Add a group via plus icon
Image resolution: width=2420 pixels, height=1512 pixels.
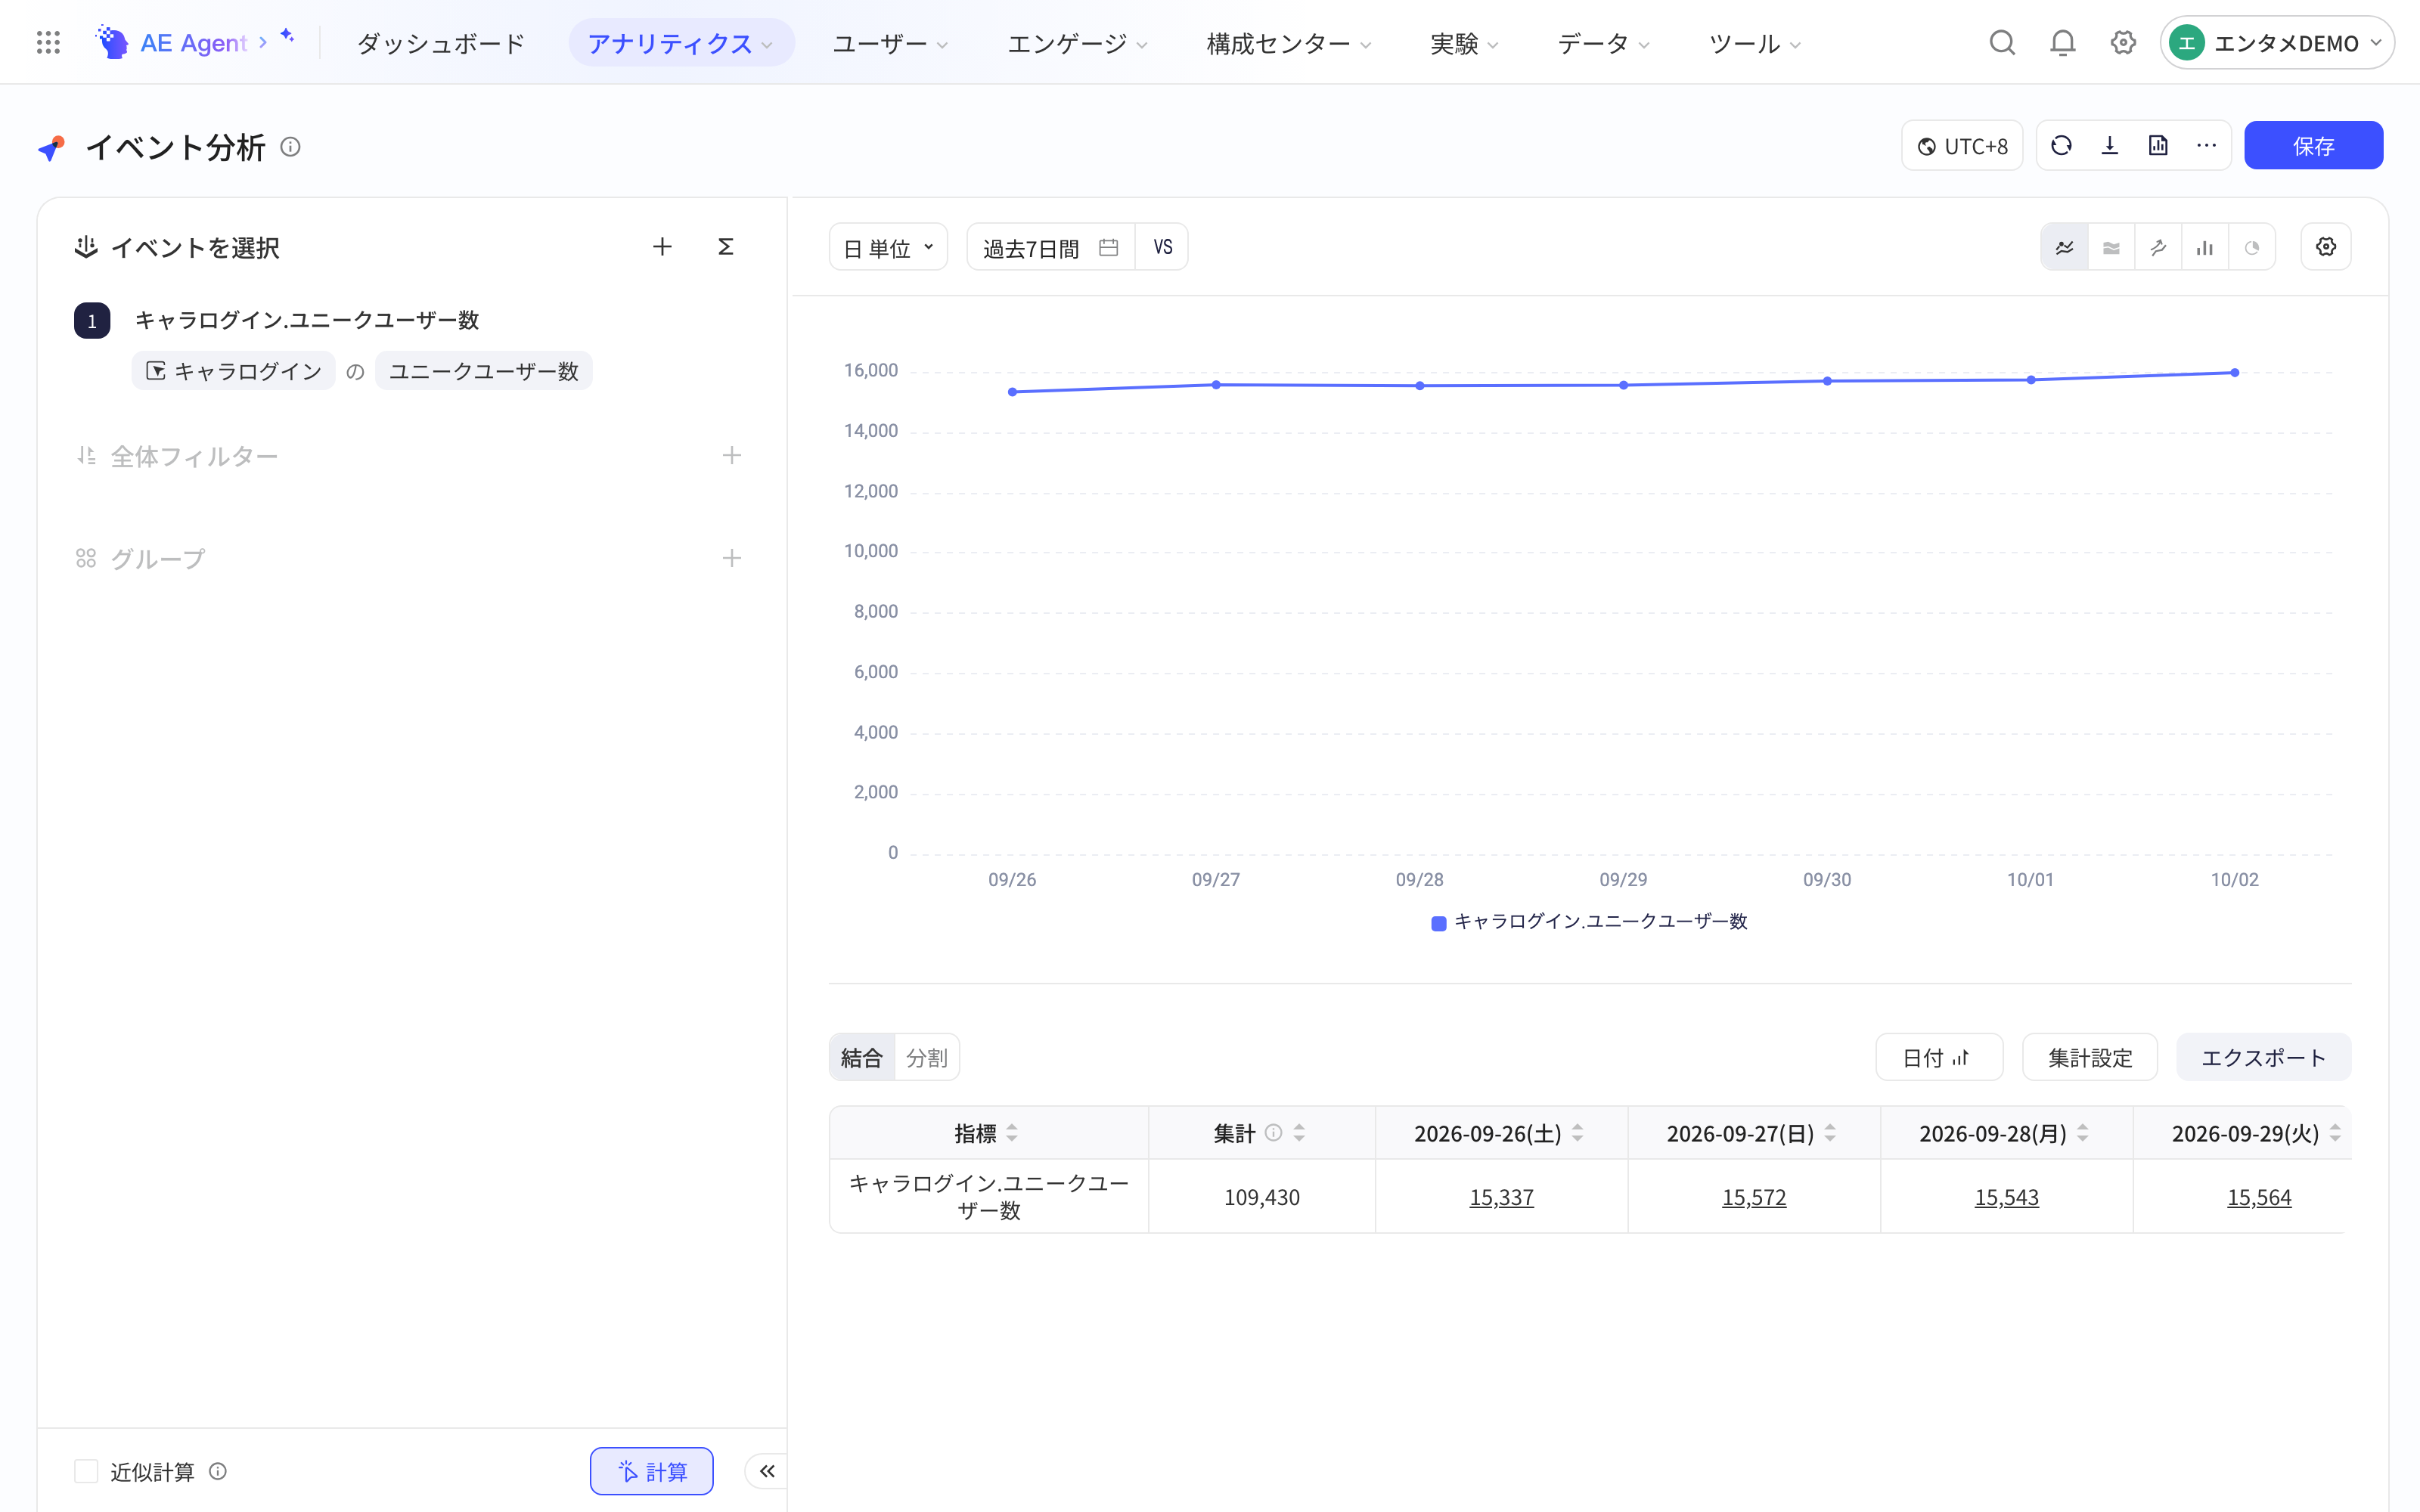click(732, 558)
